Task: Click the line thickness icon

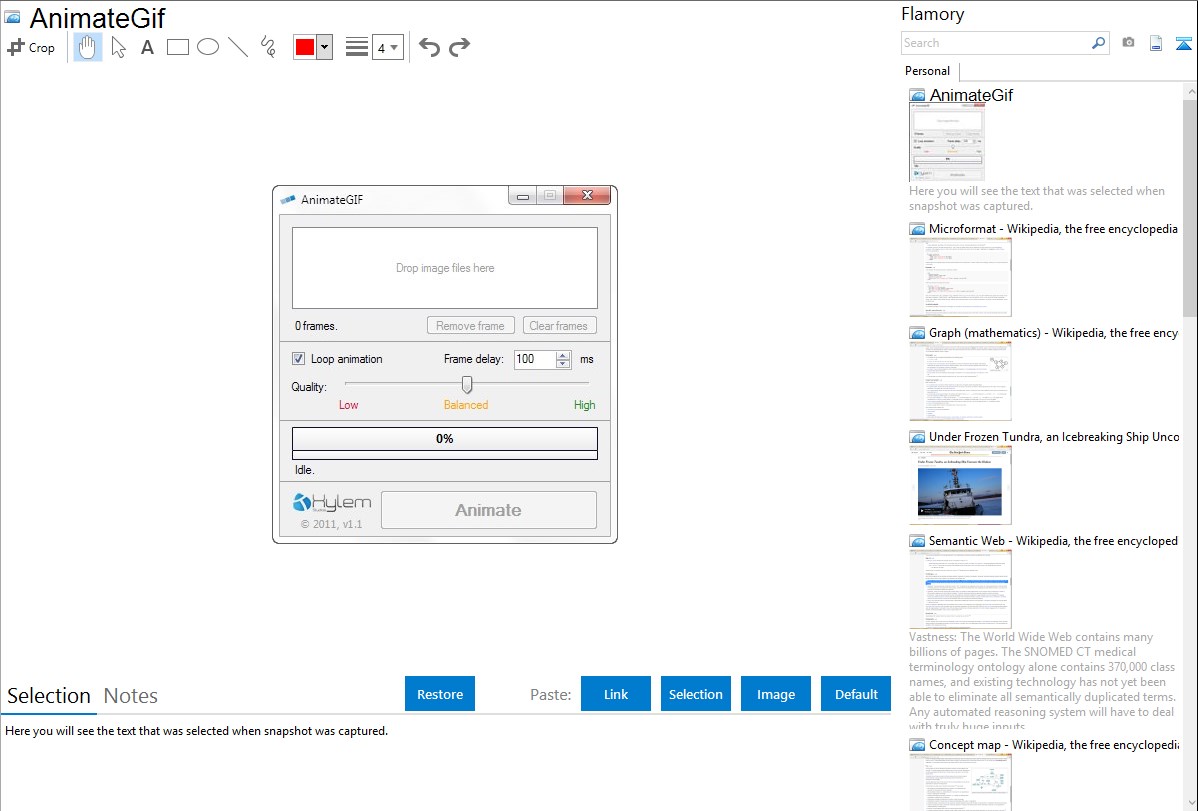Action: (x=357, y=47)
